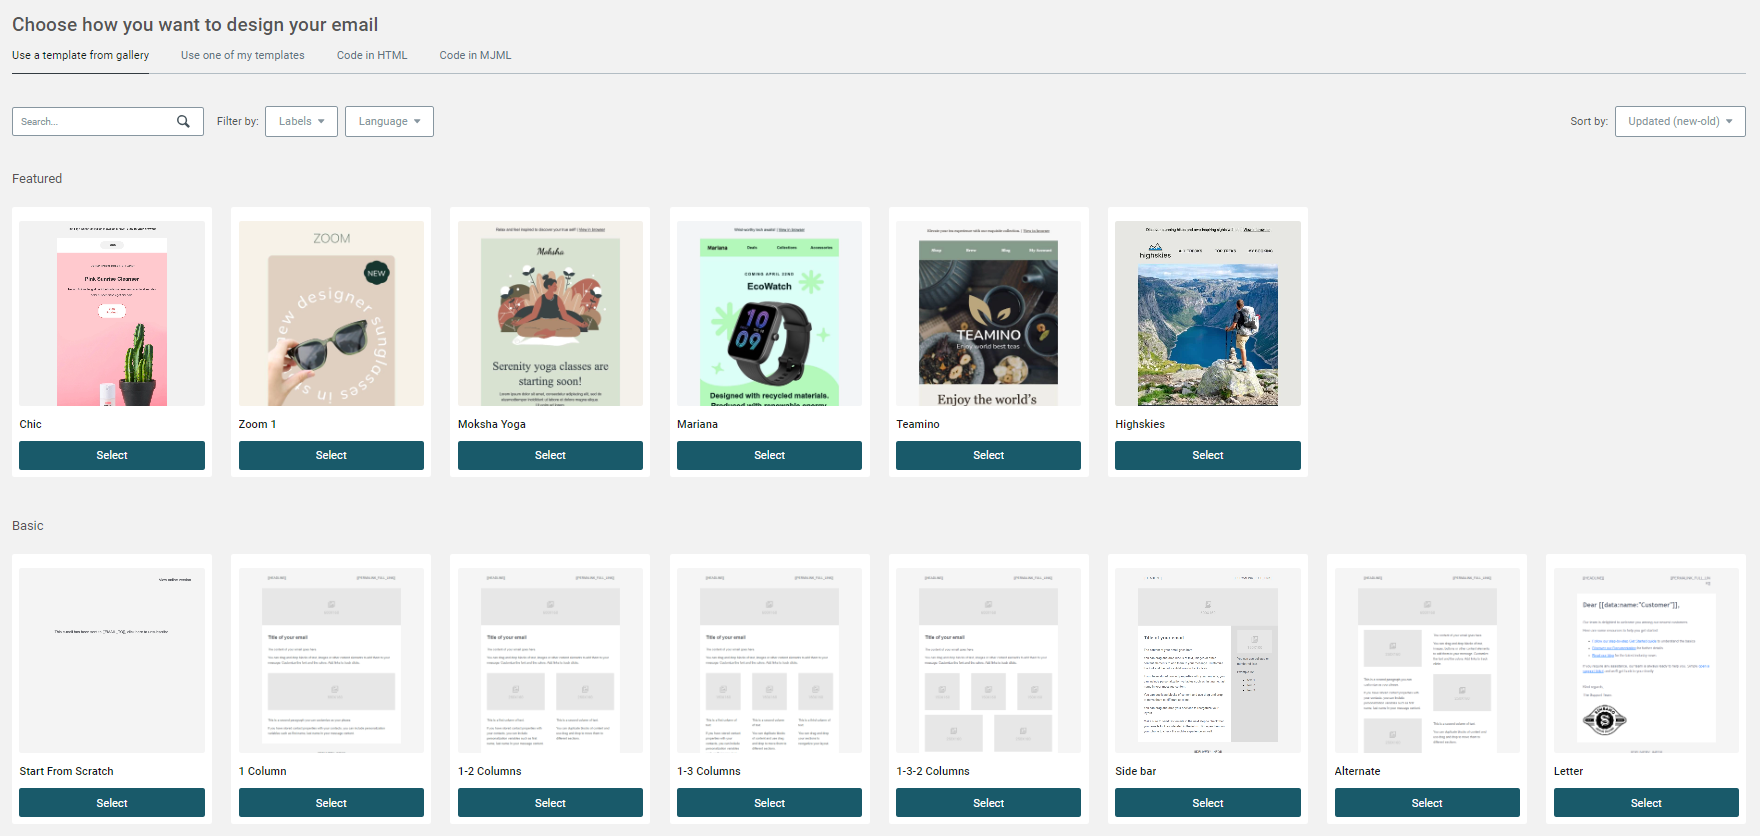The width and height of the screenshot is (1760, 836).
Task: Click the Featured section heading
Action: tap(37, 179)
